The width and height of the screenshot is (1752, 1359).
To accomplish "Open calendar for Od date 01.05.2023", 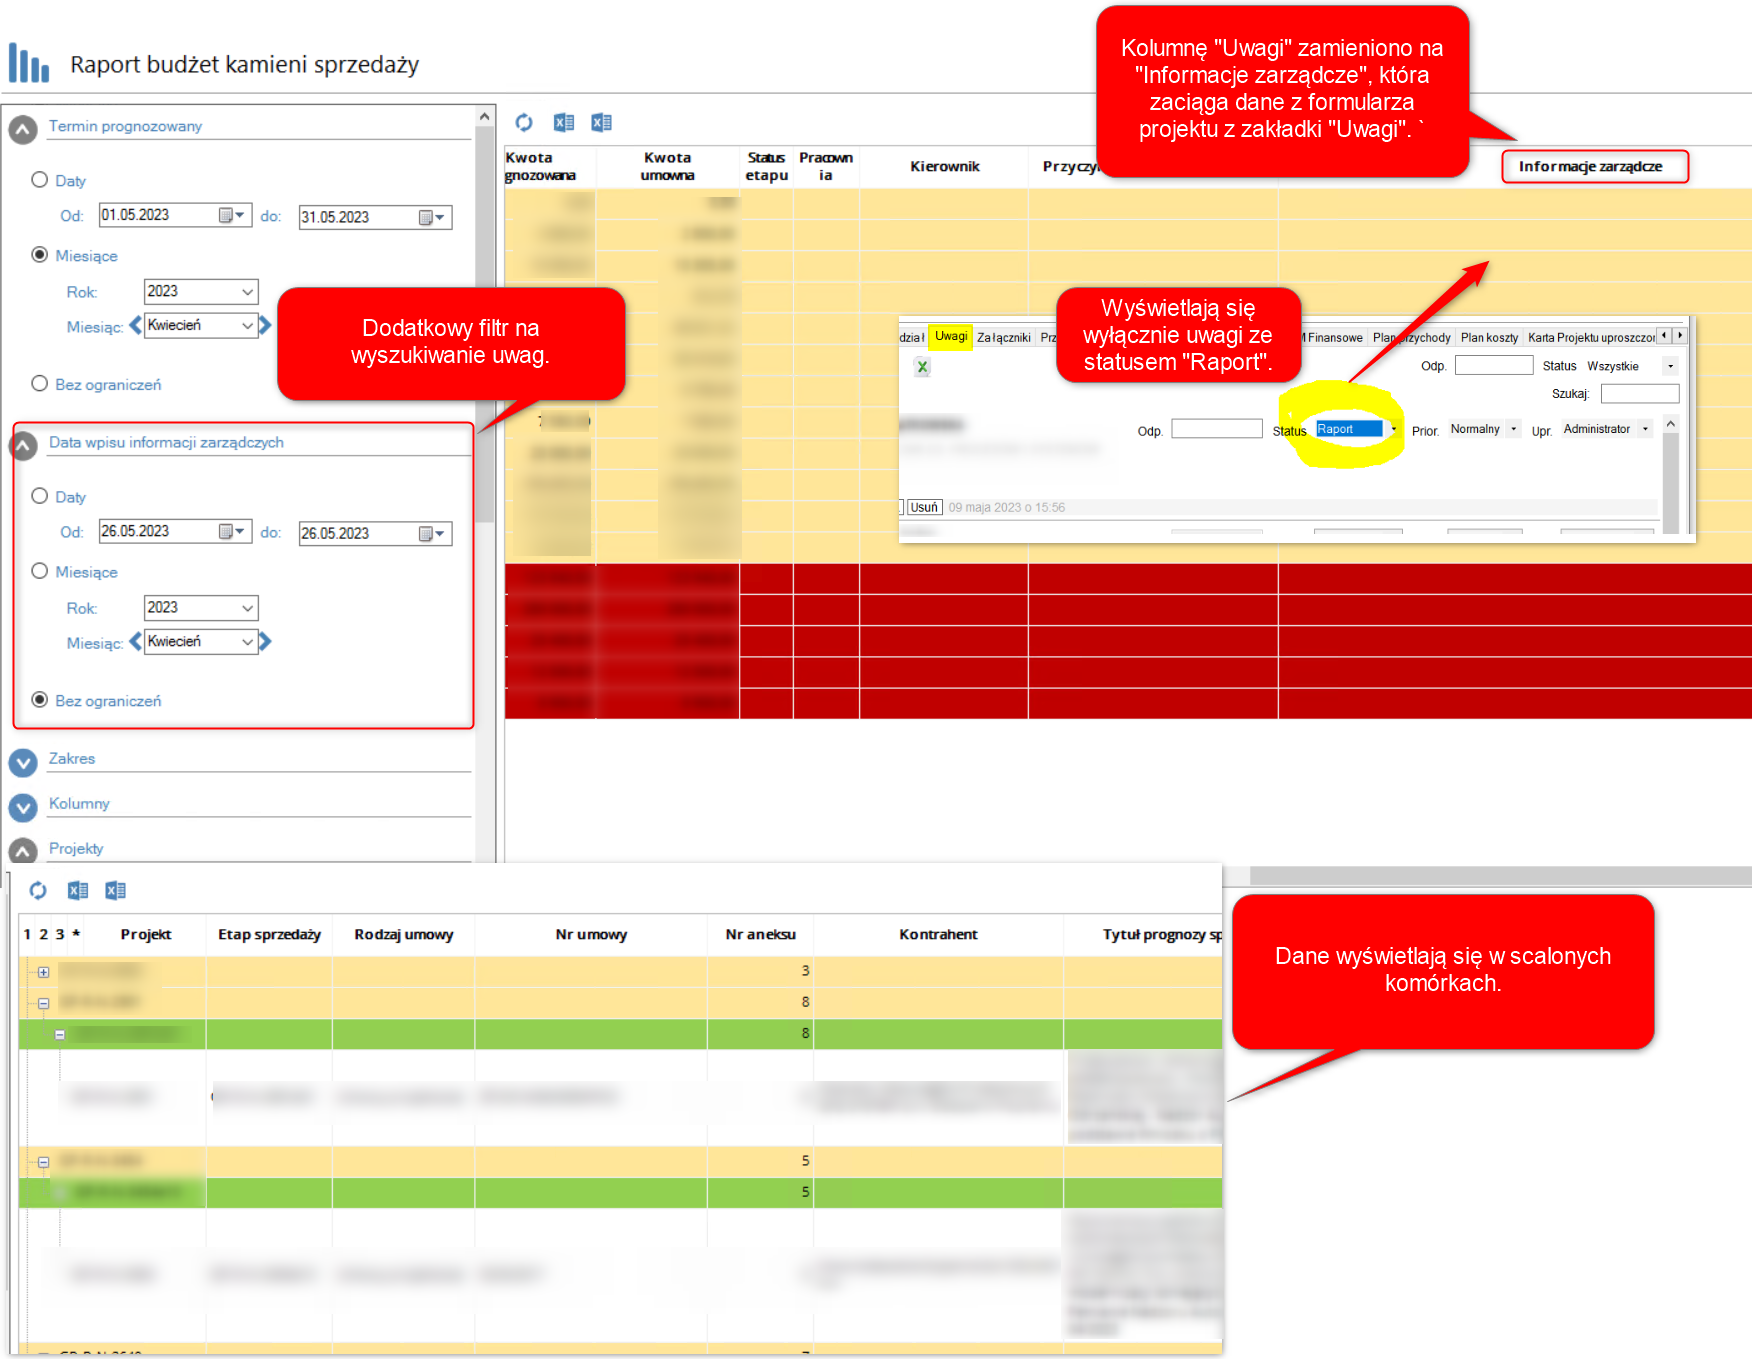I will pyautogui.click(x=232, y=215).
